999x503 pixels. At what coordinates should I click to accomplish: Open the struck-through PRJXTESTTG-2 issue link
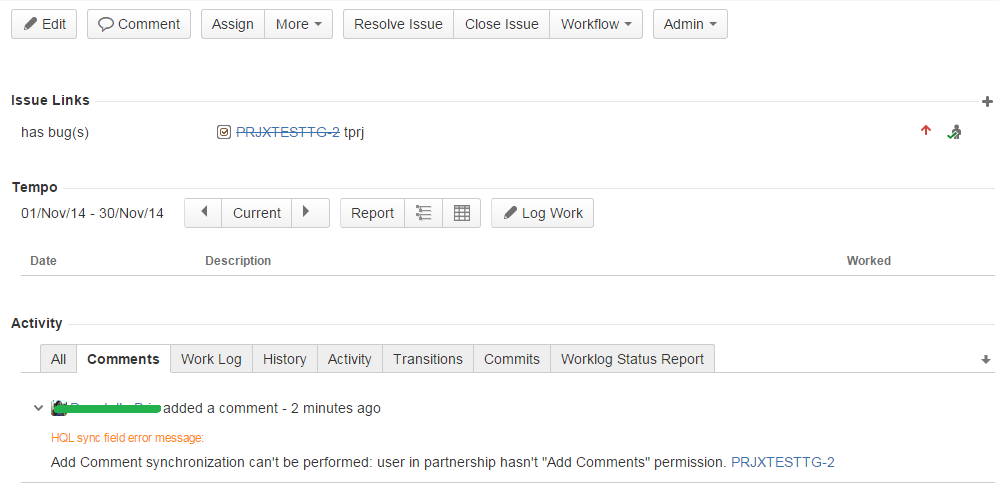pyautogui.click(x=287, y=132)
